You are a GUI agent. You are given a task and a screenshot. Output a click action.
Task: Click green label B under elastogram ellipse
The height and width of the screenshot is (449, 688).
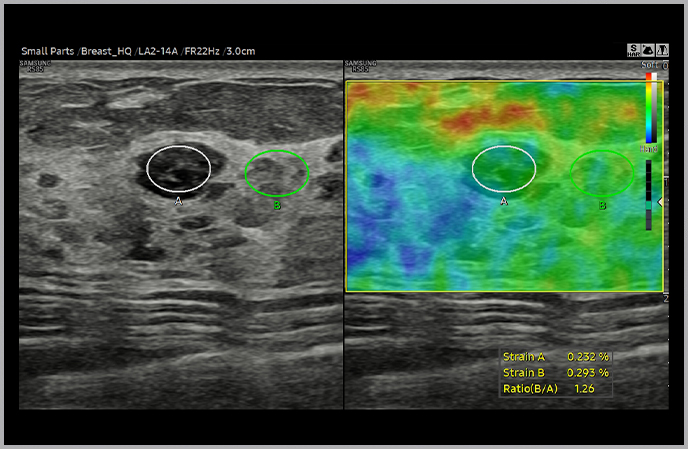coord(602,204)
